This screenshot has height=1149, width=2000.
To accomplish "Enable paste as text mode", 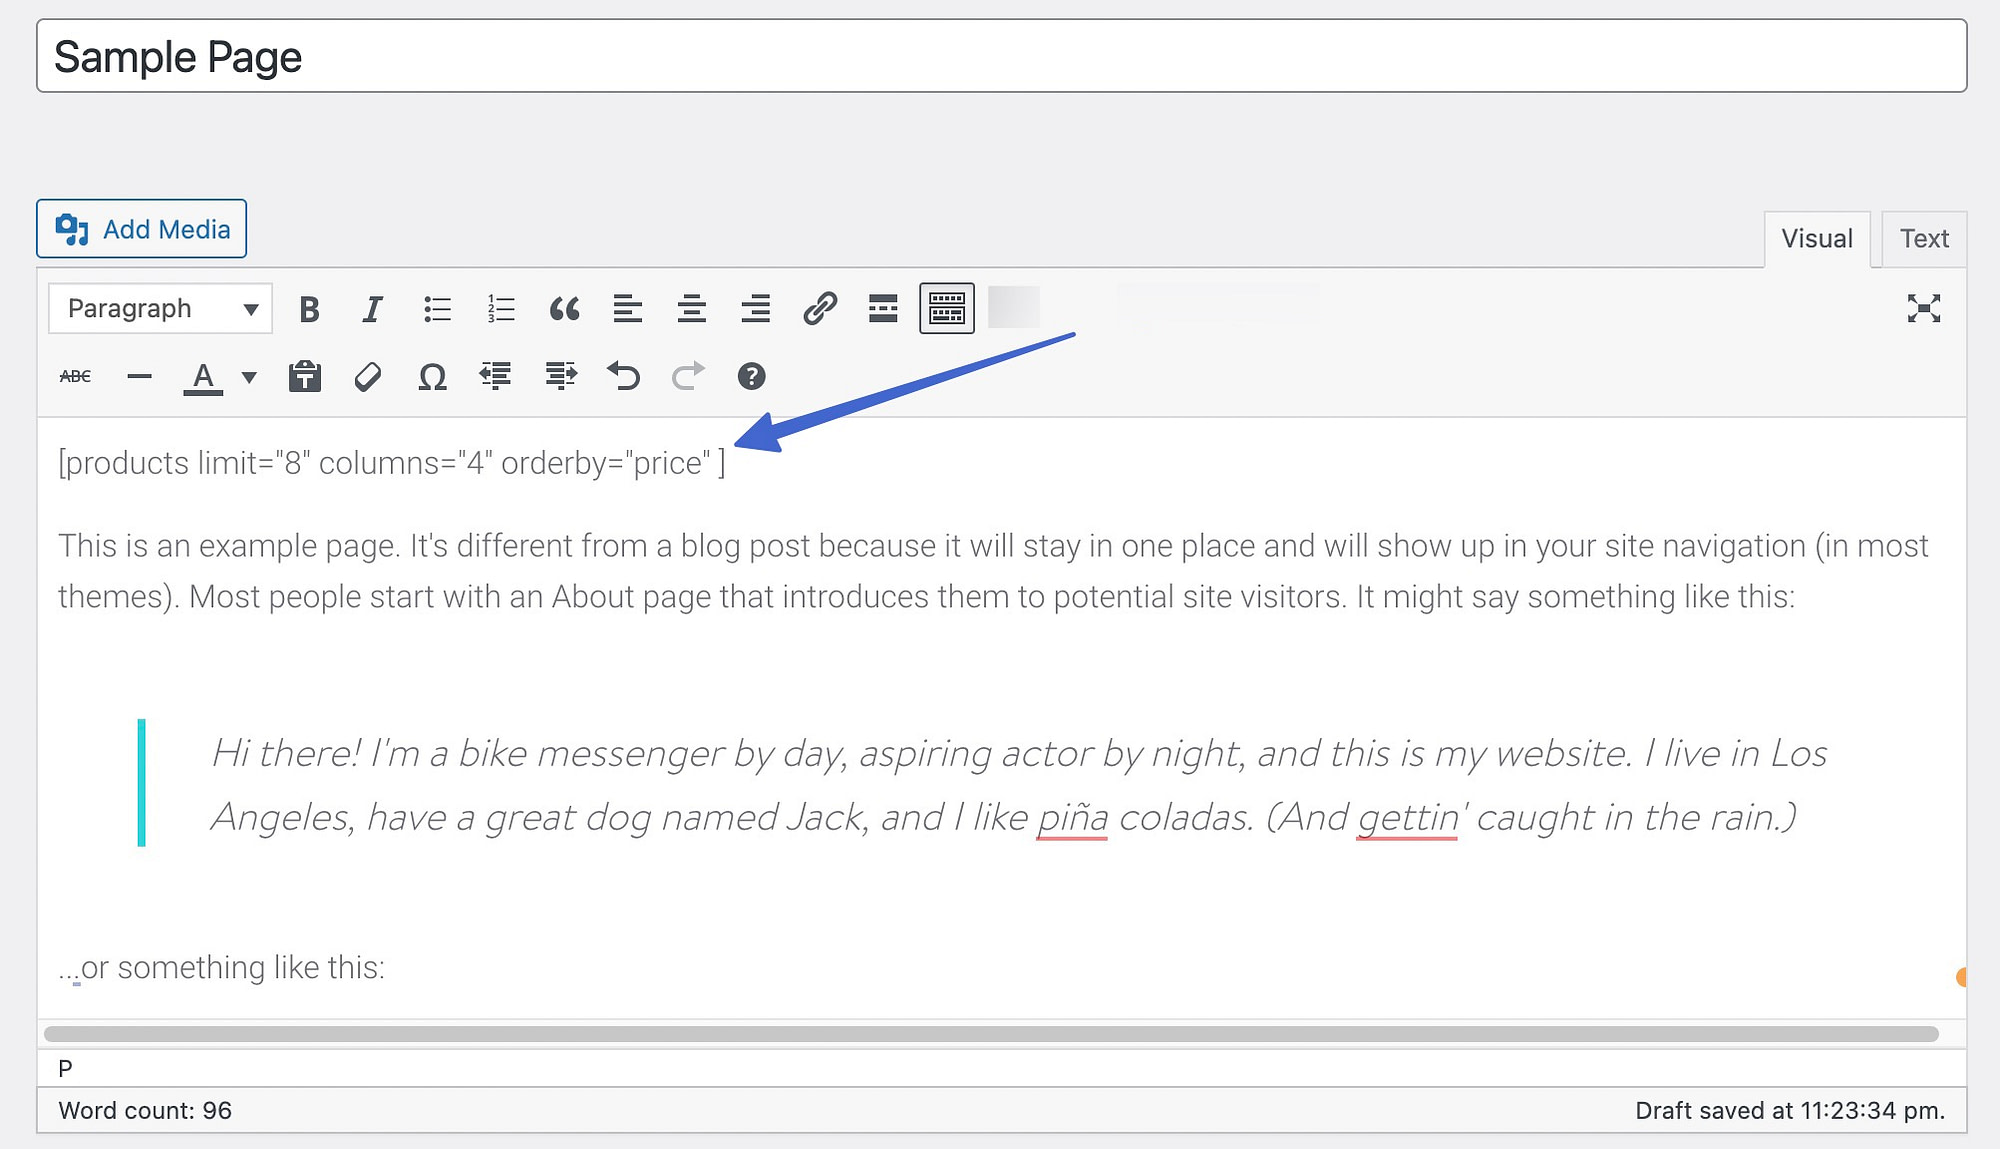I will pyautogui.click(x=303, y=377).
